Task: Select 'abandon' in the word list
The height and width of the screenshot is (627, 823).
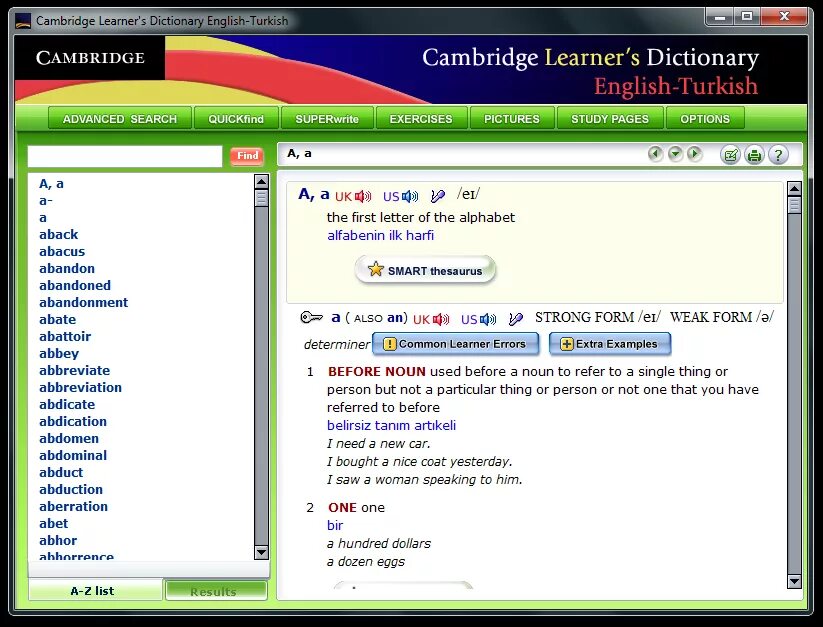Action: 67,269
